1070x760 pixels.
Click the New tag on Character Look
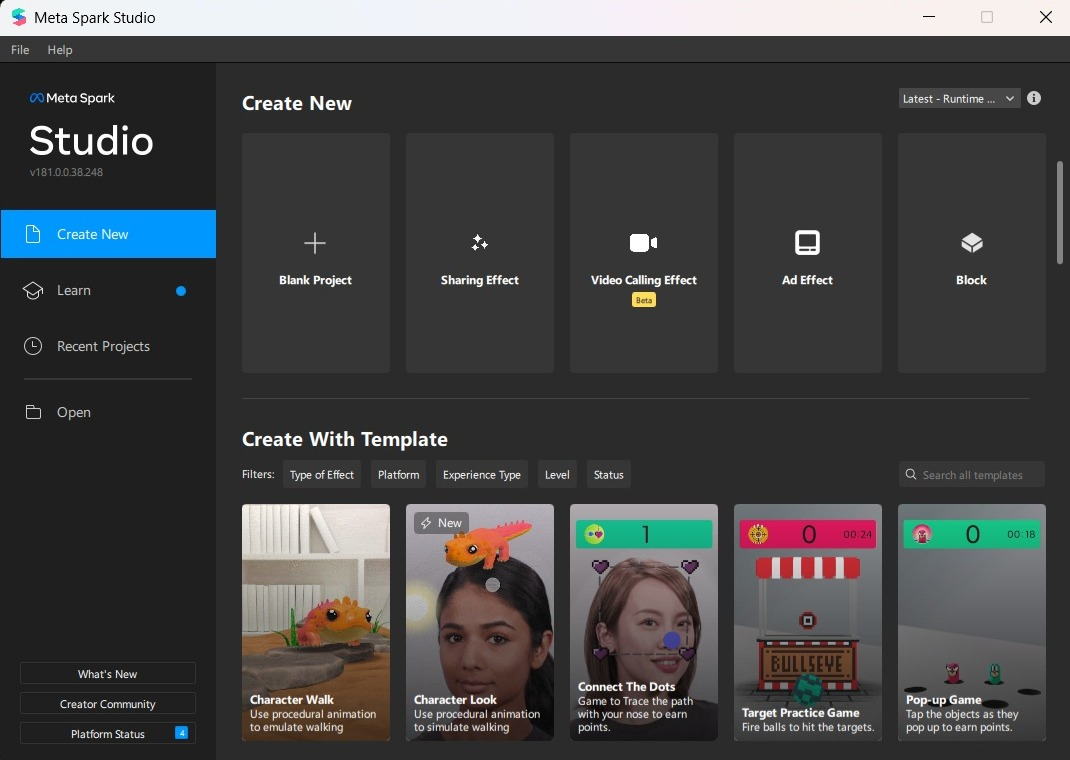[441, 523]
